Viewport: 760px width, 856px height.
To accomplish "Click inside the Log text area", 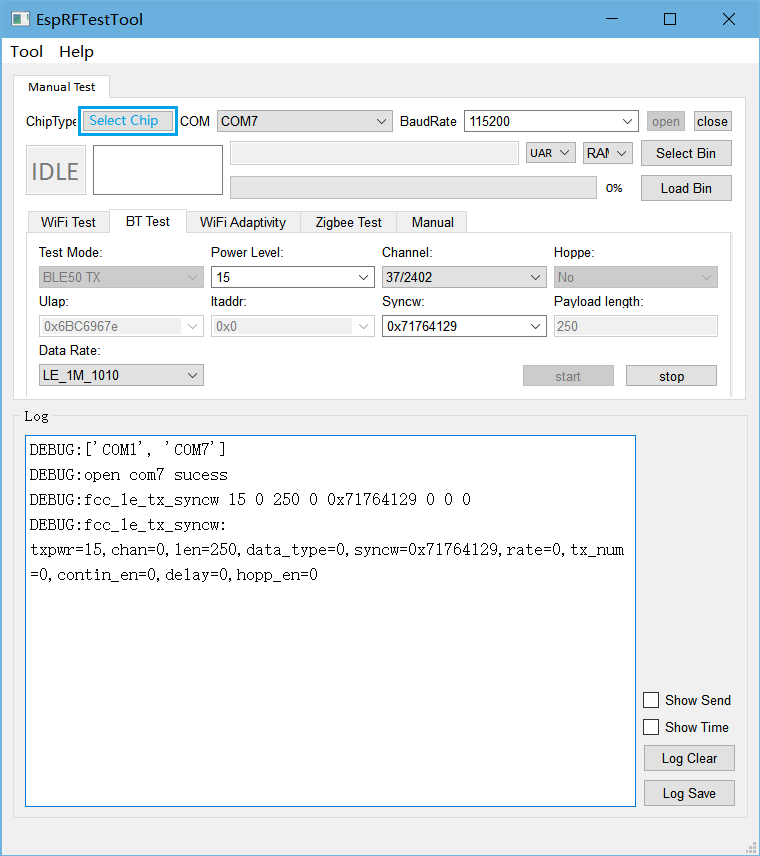I will pos(330,680).
